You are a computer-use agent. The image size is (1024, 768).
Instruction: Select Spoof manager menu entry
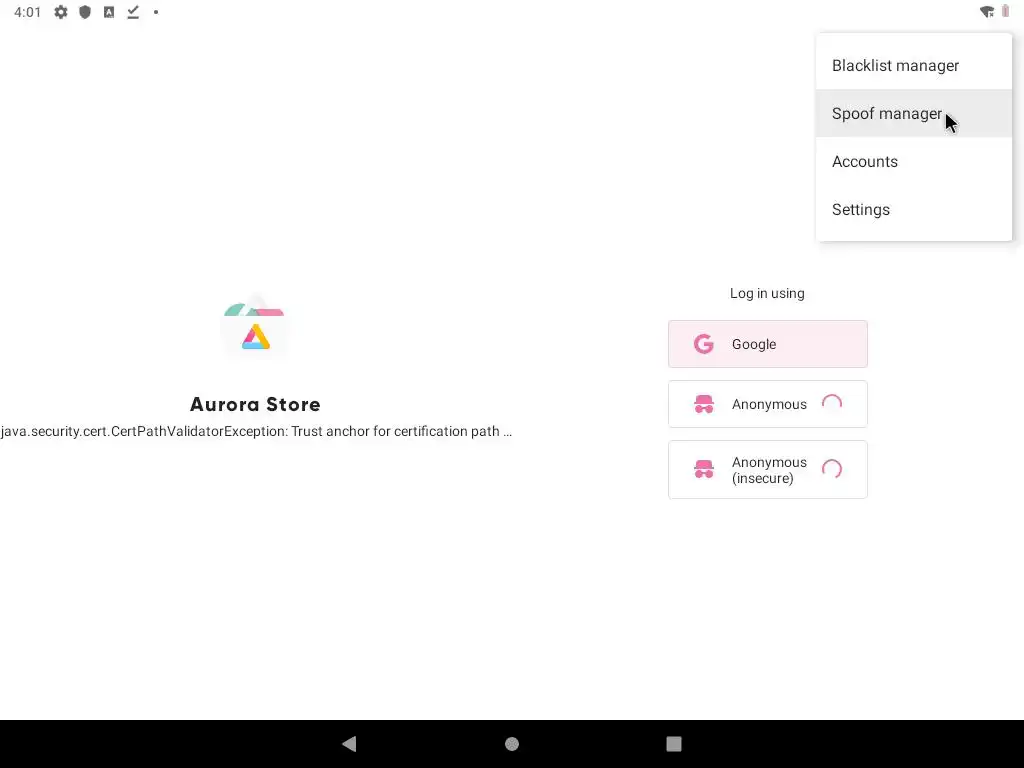click(x=914, y=114)
